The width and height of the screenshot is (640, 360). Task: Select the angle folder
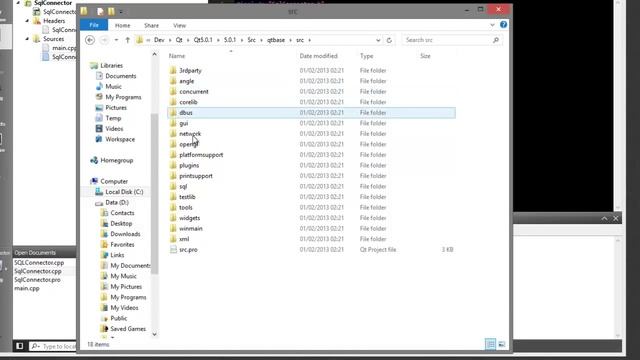point(187,81)
